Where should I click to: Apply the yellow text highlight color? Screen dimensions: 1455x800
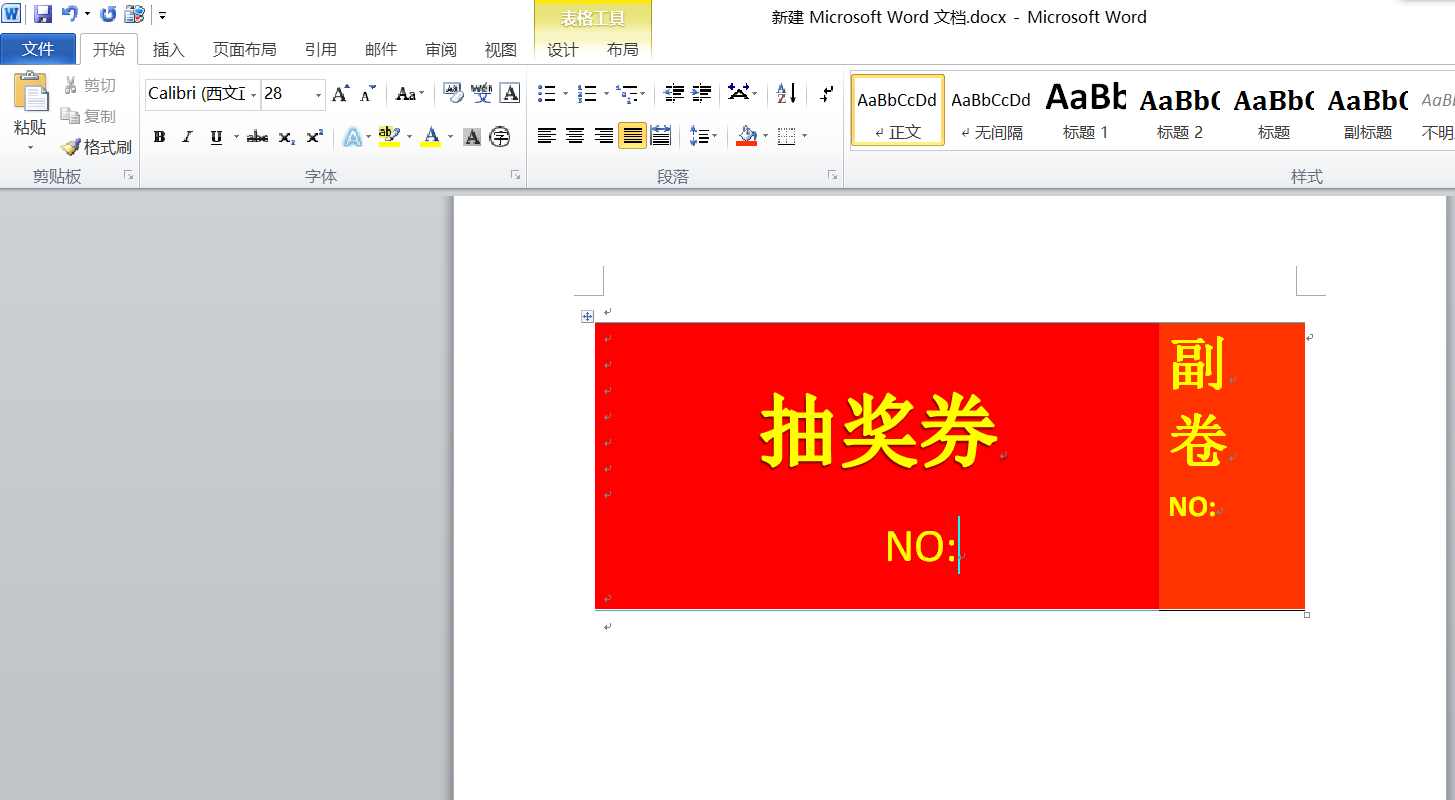click(x=389, y=137)
